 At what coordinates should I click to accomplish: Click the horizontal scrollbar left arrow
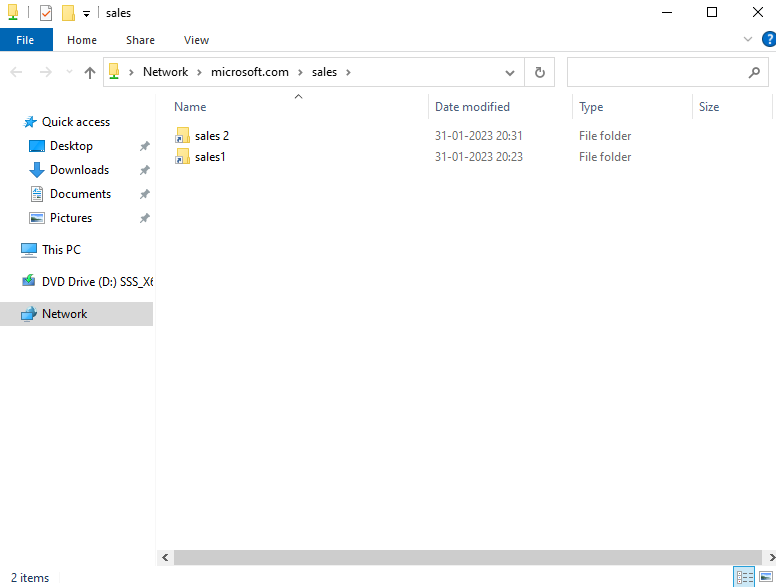[165, 558]
